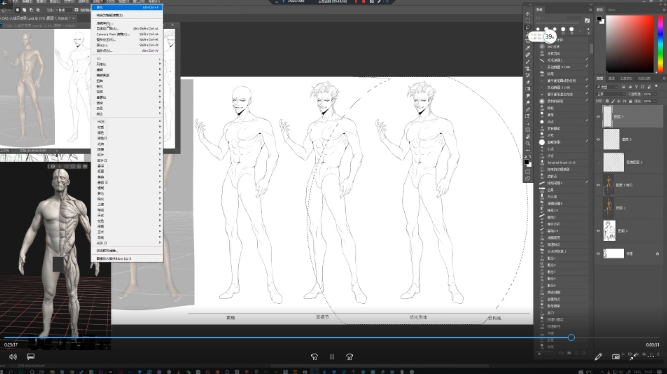Screen dimensions: 667x374
Task: Hide the selected top layer
Action: click(598, 117)
